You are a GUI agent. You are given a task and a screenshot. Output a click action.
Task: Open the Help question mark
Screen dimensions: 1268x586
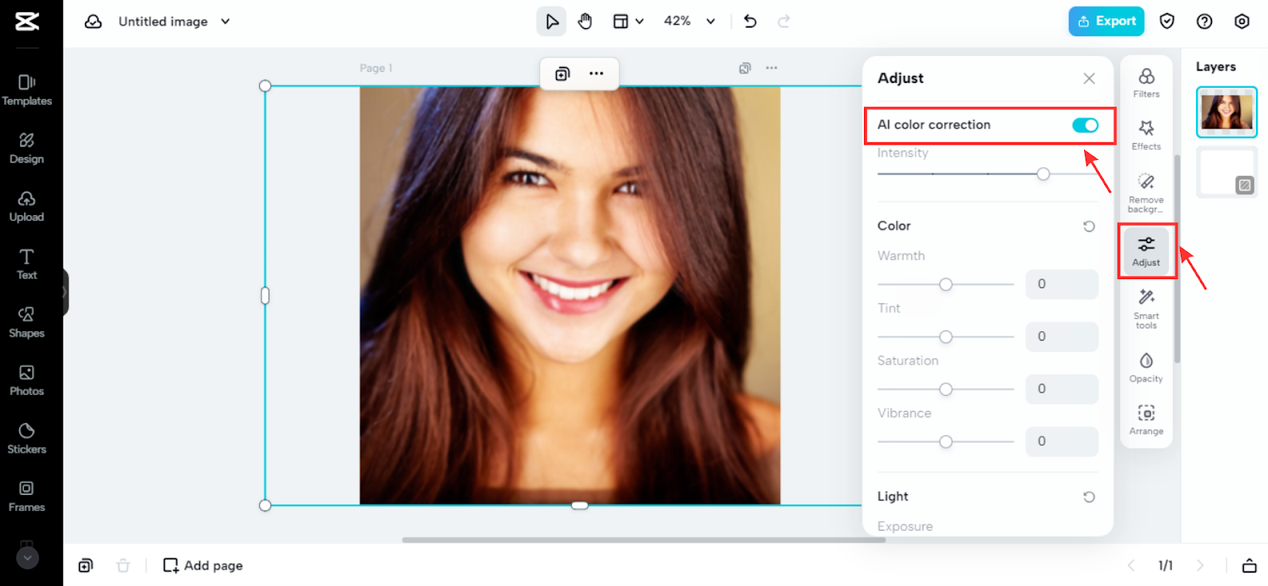(1204, 21)
